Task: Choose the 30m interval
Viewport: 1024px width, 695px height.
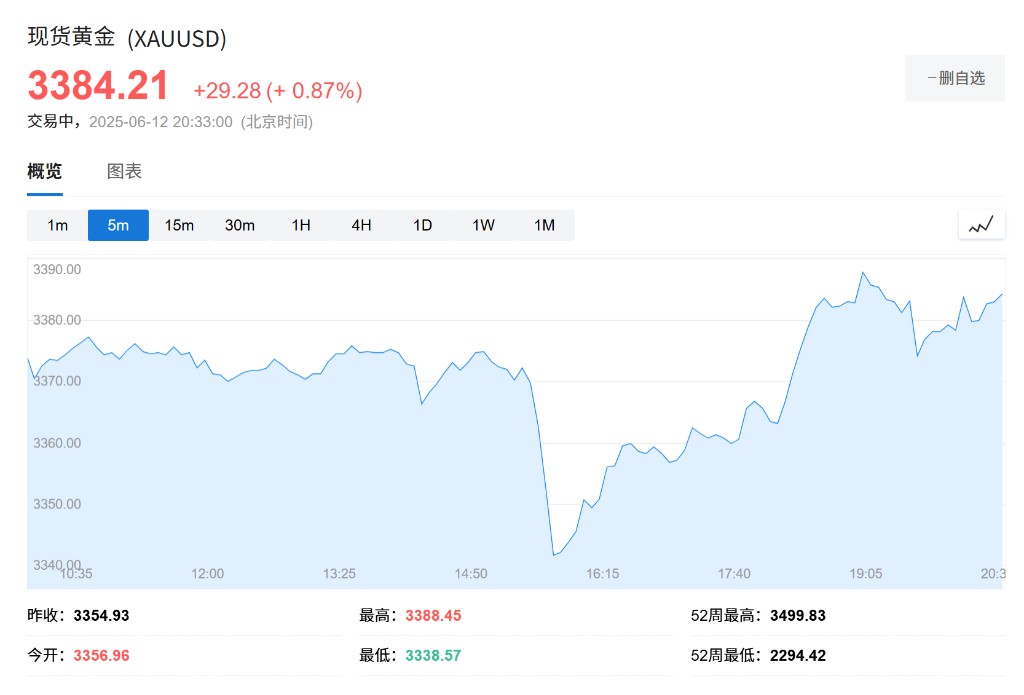Action: click(240, 225)
